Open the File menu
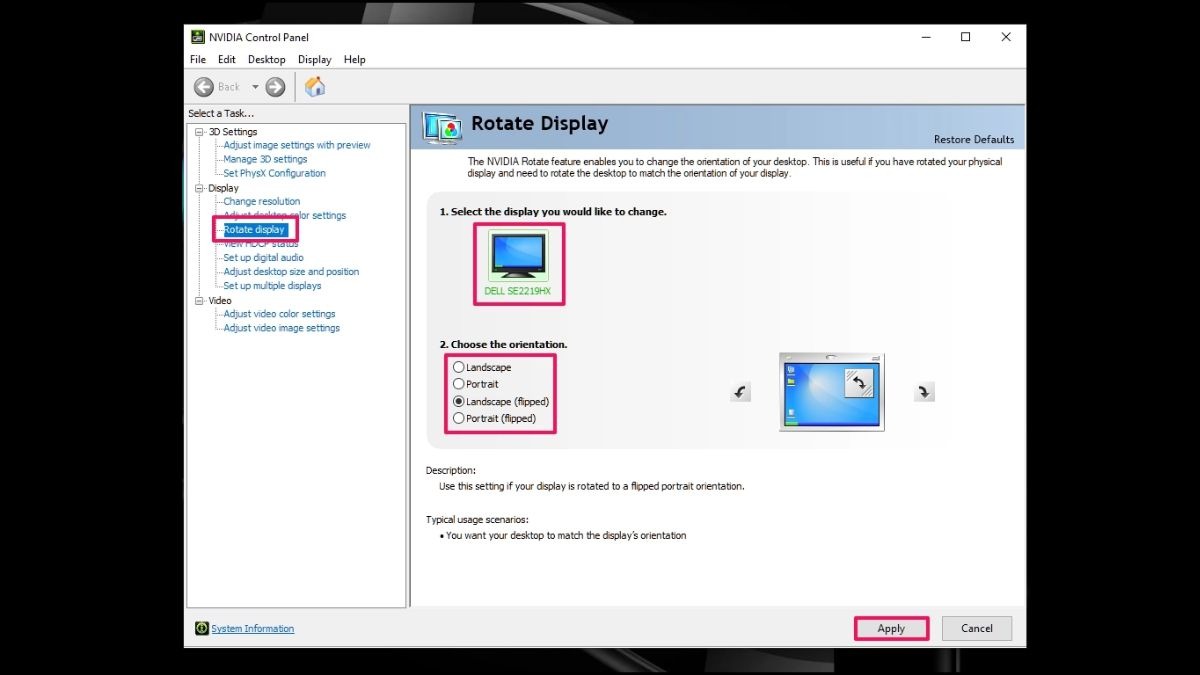1200x675 pixels. click(198, 60)
